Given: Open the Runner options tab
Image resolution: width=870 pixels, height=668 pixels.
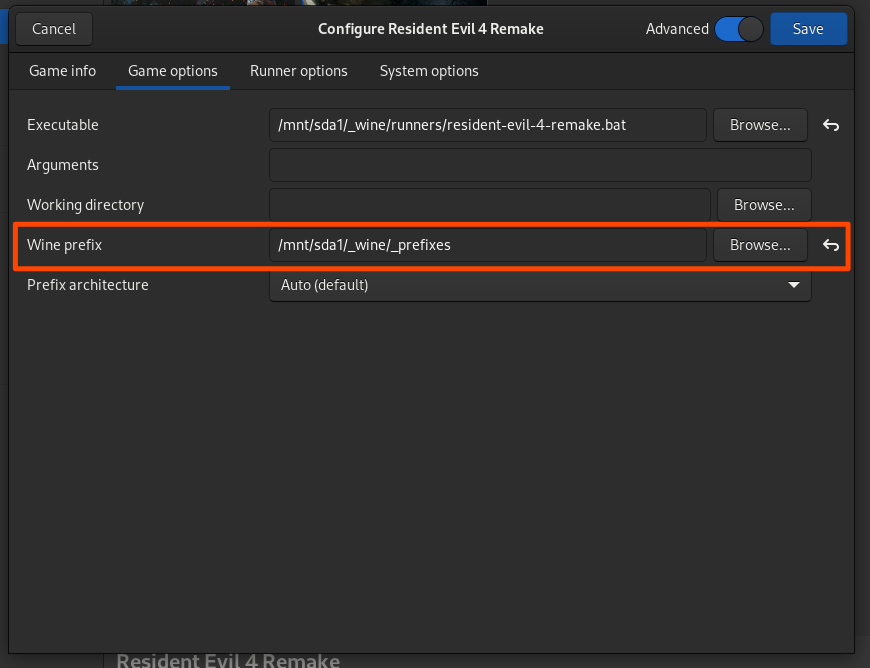Looking at the screenshot, I should click(x=299, y=71).
